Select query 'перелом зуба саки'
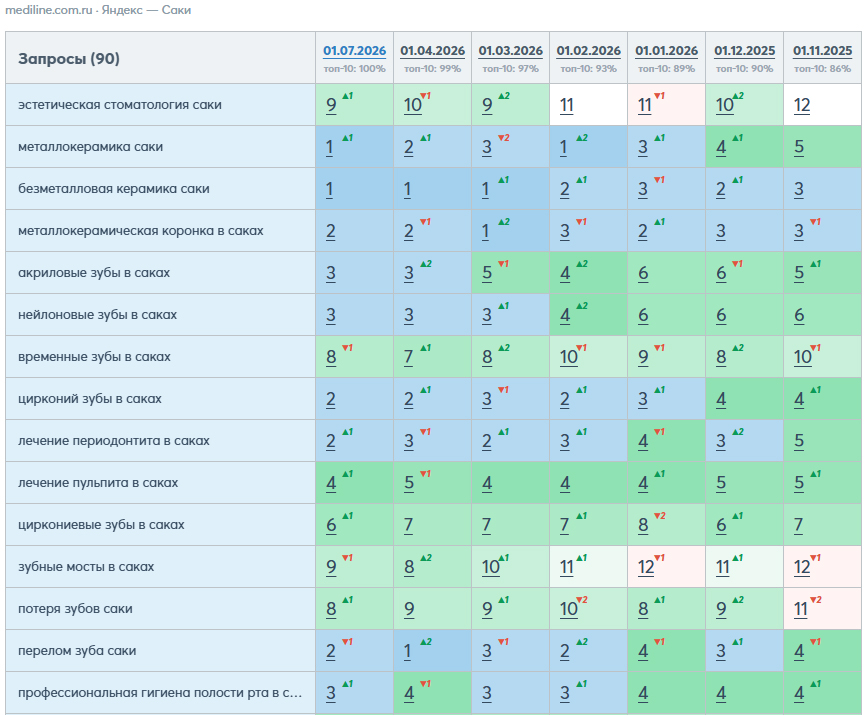Viewport: 866px width, 715px height. click(x=77, y=651)
